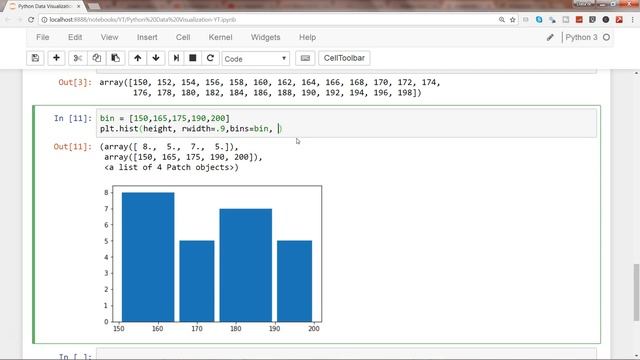Click the bin list definition line
Image resolution: width=640 pixels, height=360 pixels.
(x=165, y=118)
